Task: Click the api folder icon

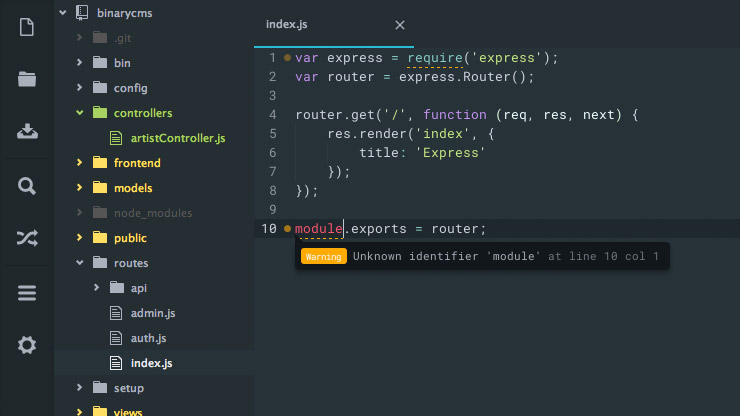Action: coord(117,288)
